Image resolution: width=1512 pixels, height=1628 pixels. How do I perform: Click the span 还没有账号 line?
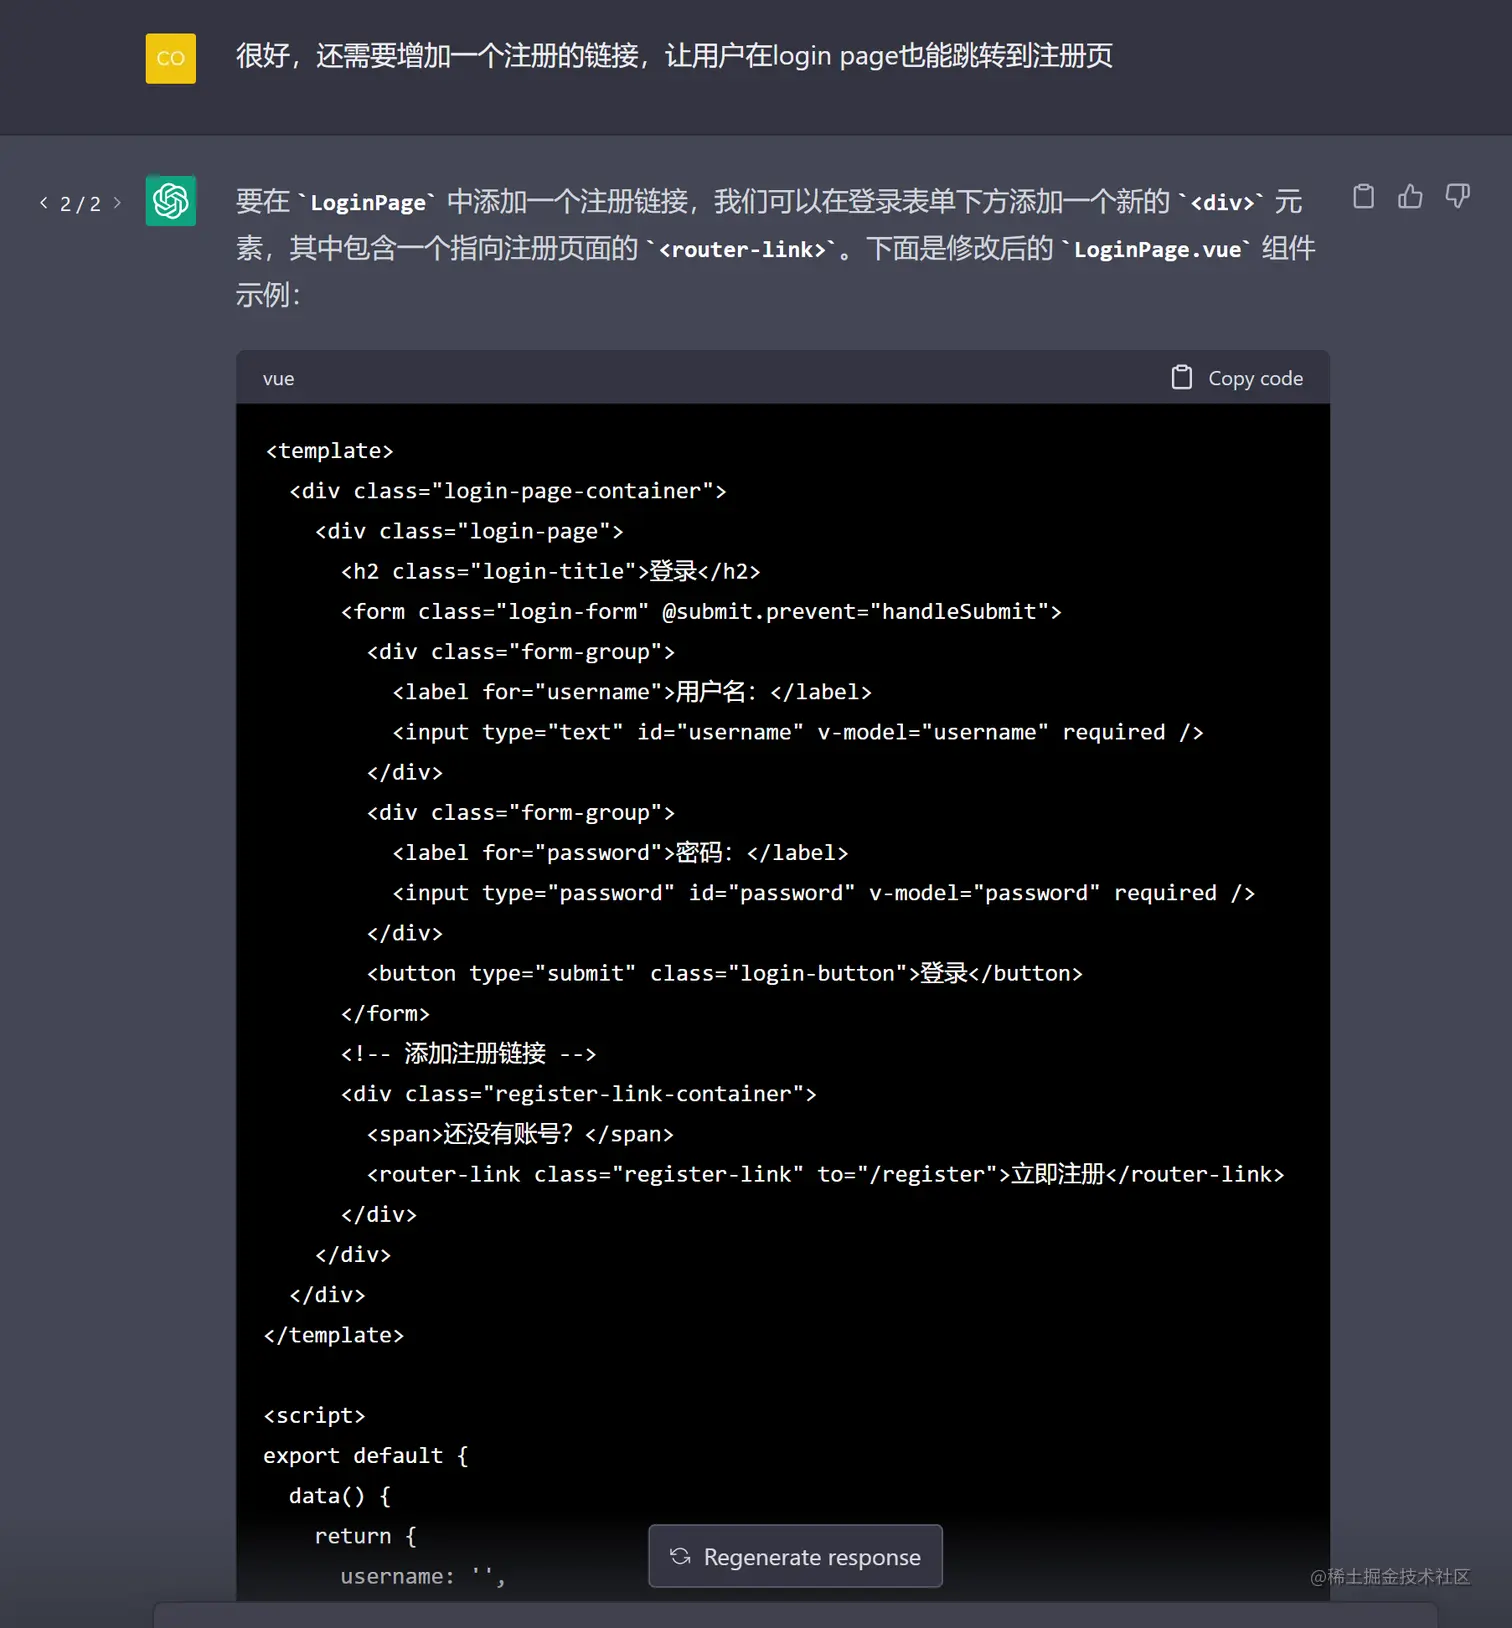pos(520,1134)
